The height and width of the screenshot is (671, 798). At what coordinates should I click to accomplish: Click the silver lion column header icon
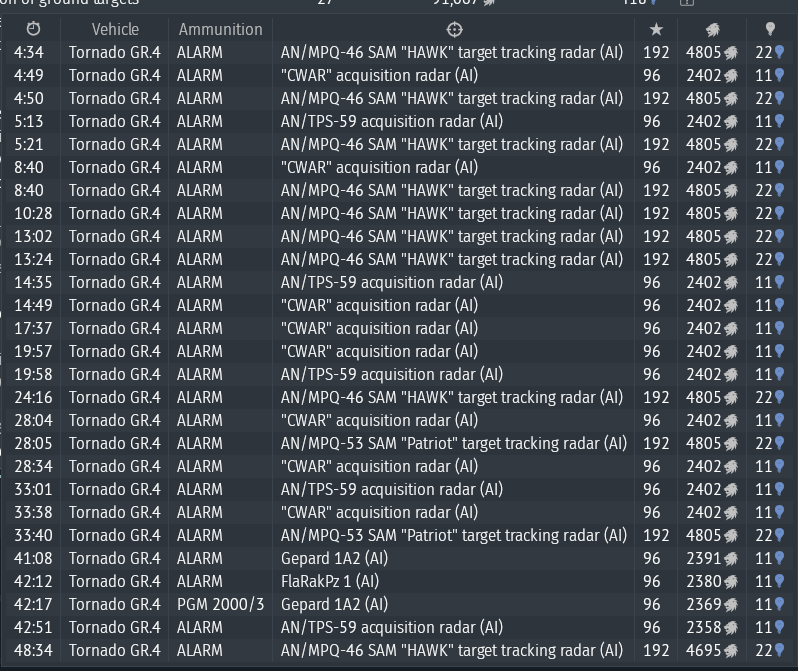(712, 30)
